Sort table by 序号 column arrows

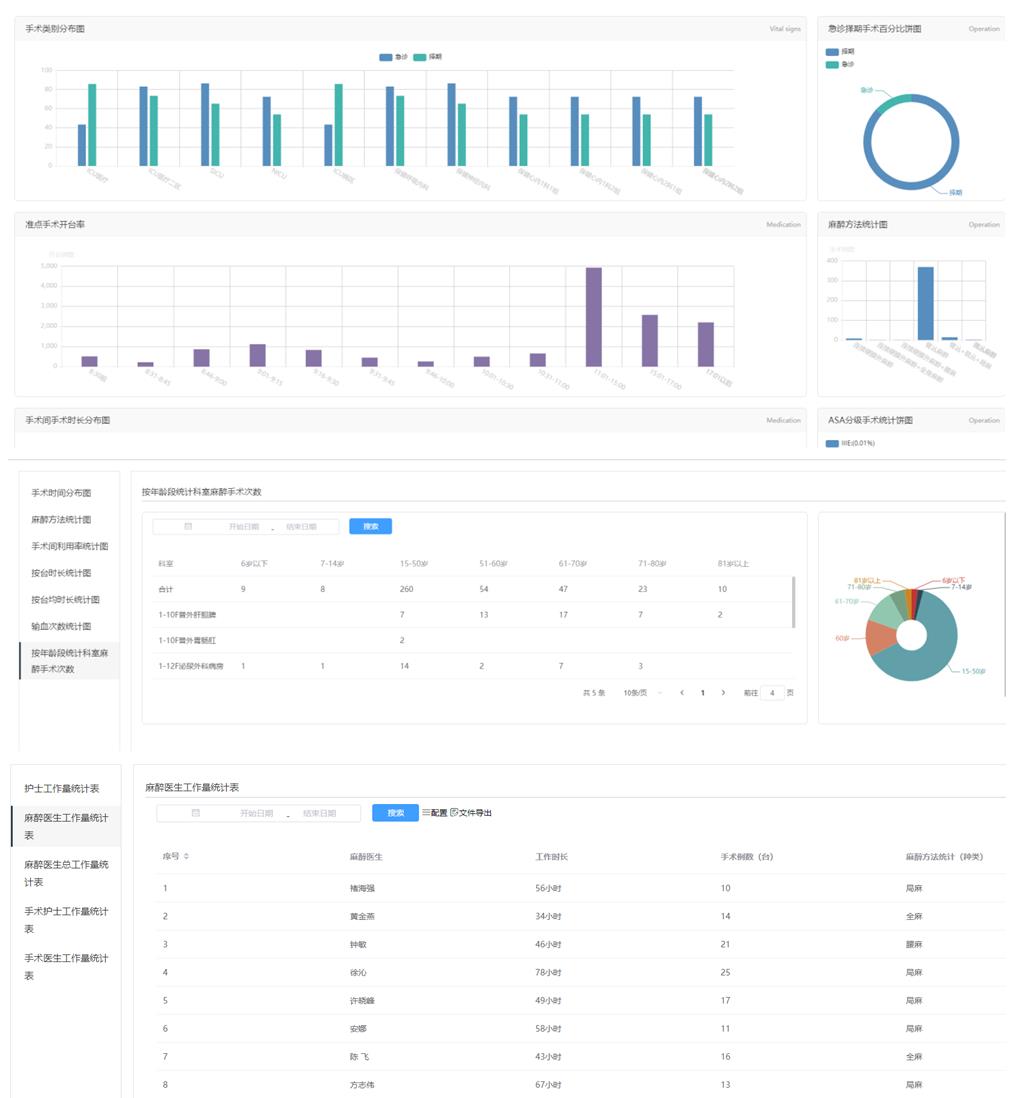(x=186, y=857)
